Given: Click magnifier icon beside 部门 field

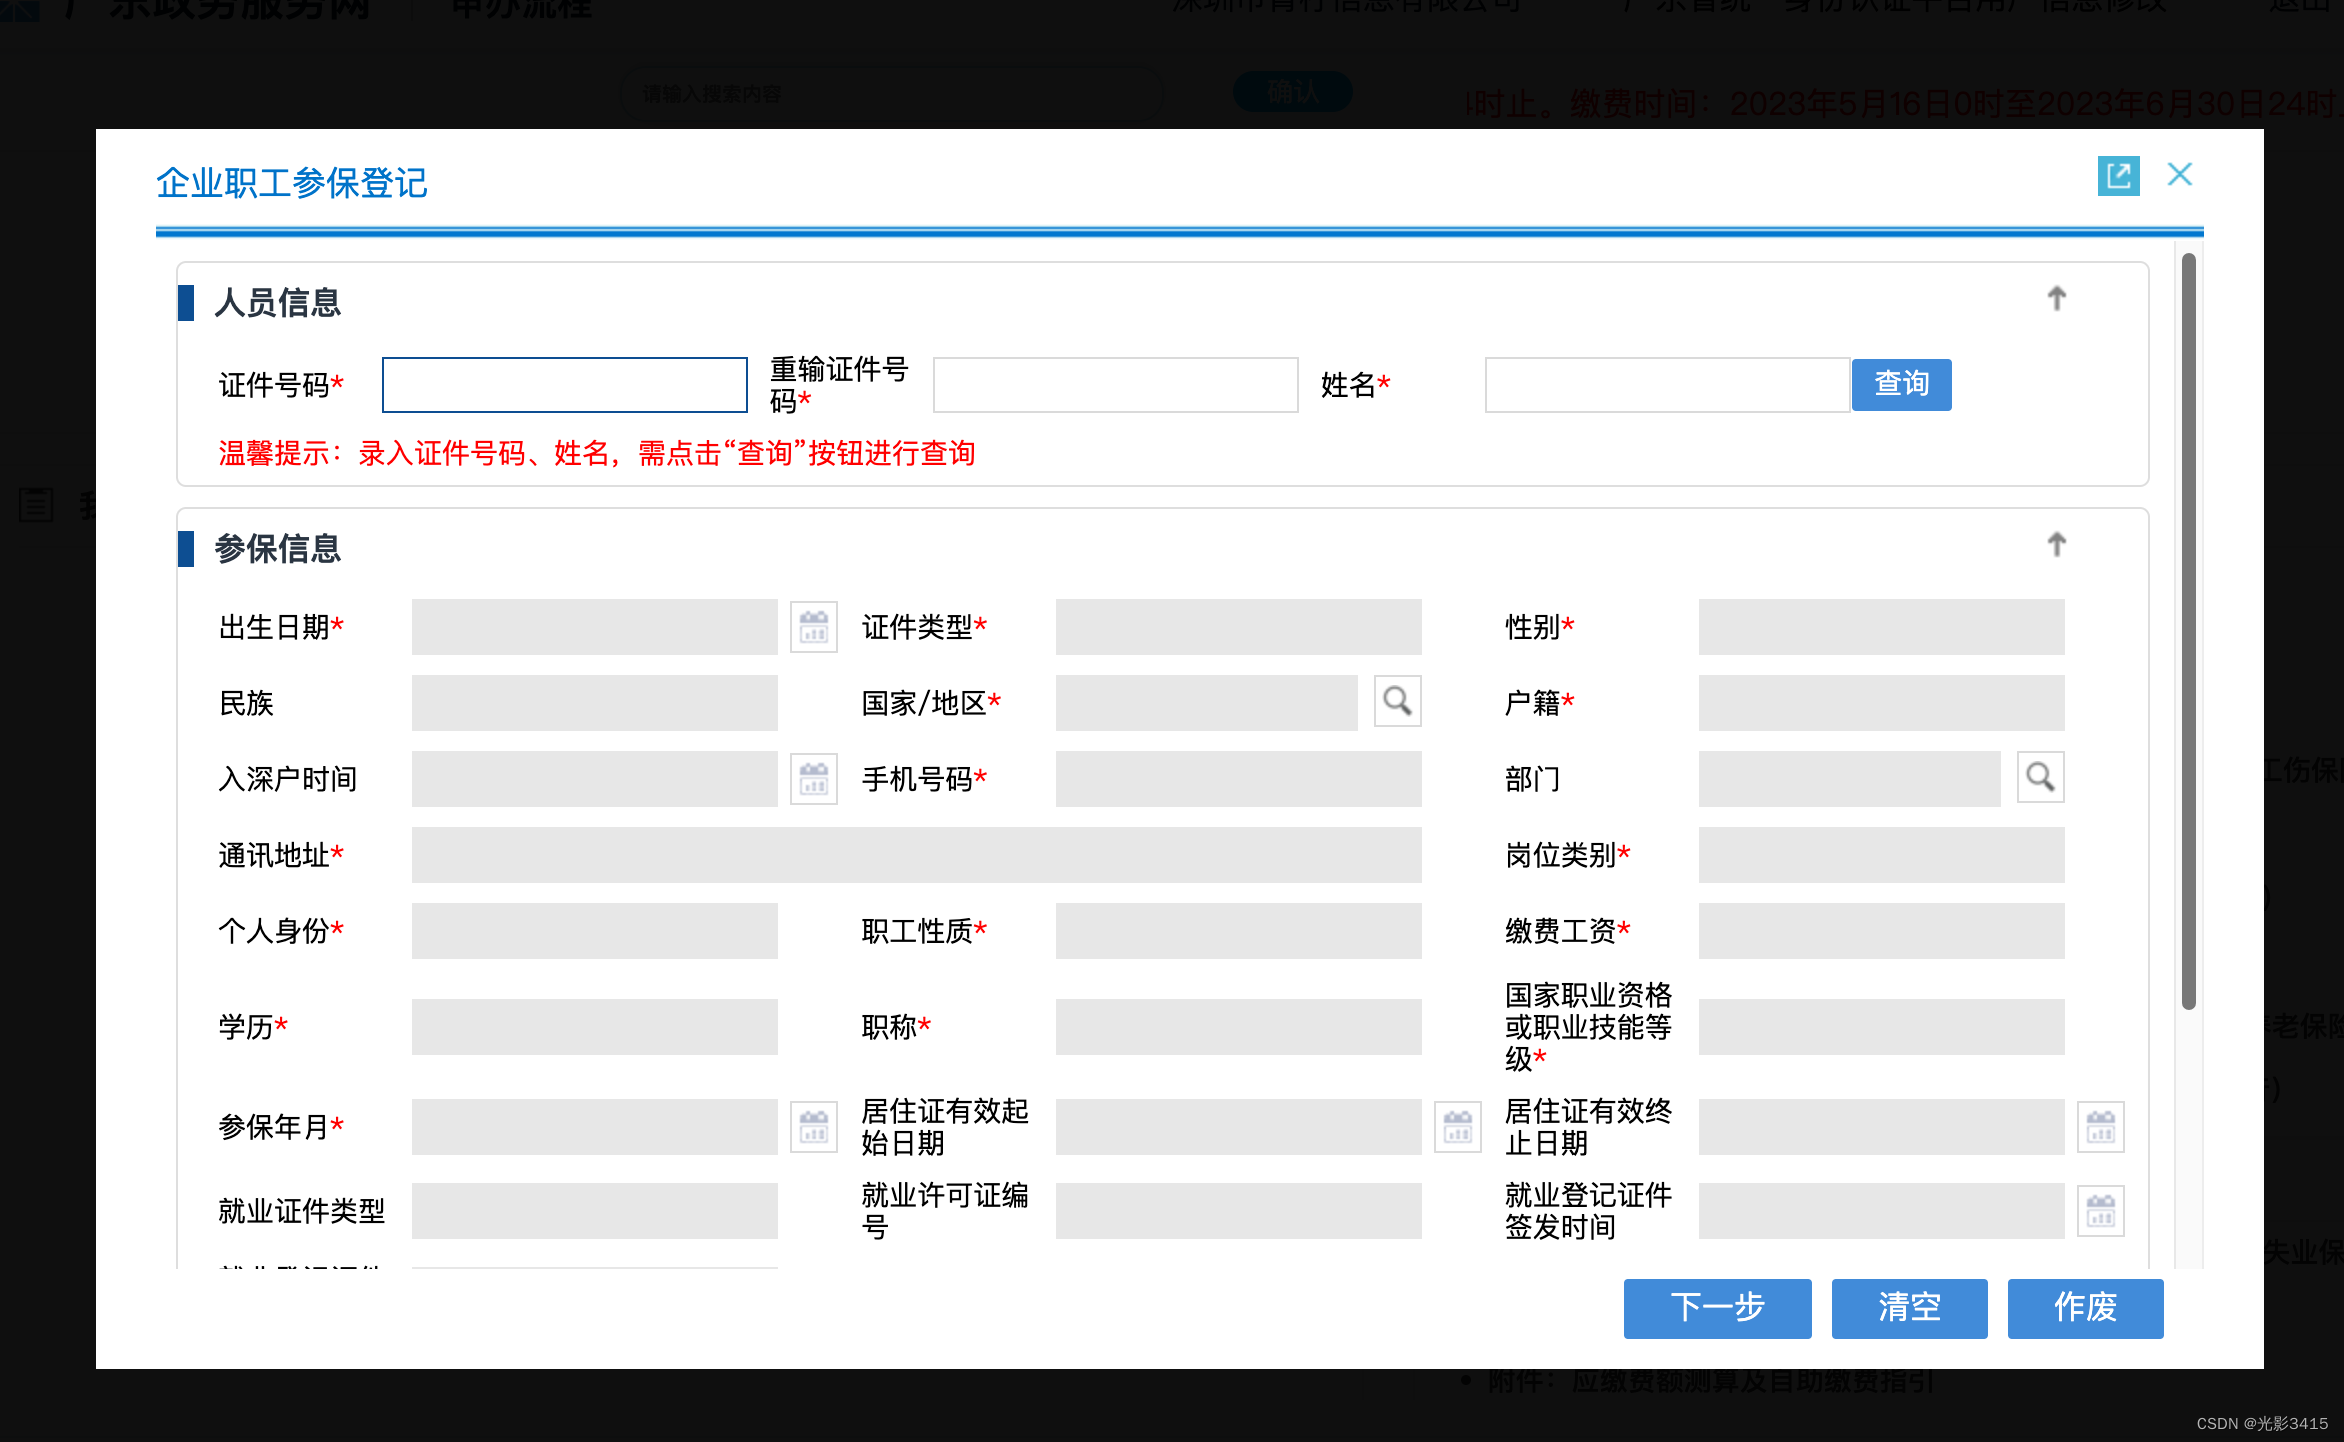Looking at the screenshot, I should 2040,777.
